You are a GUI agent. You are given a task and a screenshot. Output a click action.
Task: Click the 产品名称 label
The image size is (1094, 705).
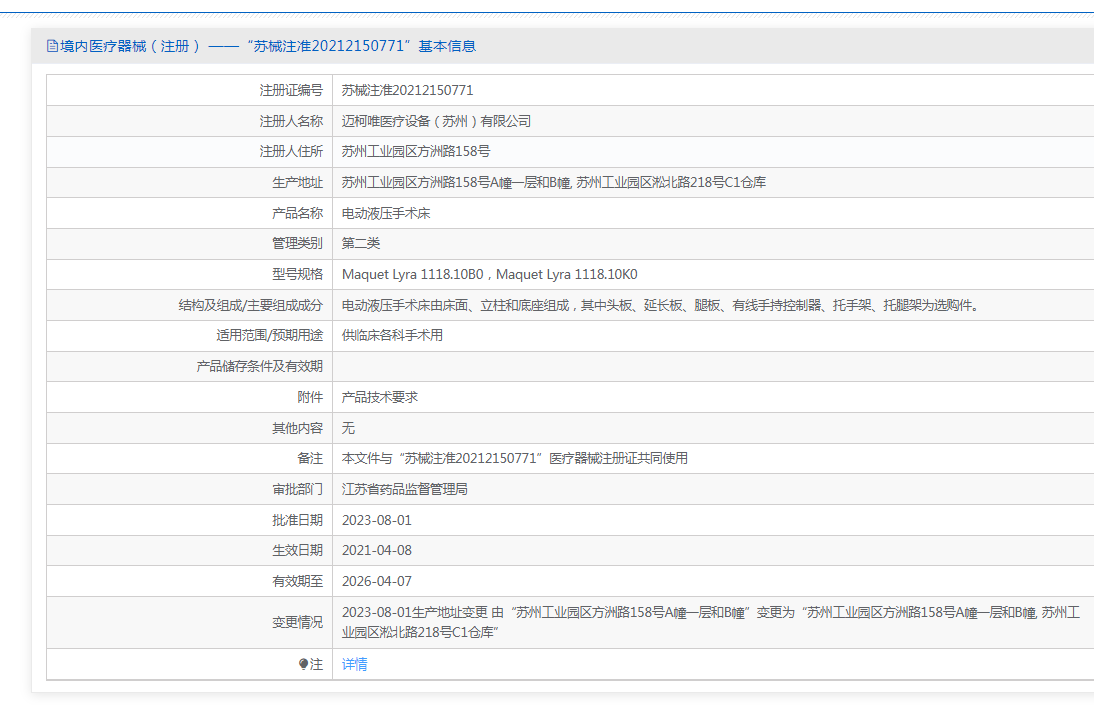[297, 213]
